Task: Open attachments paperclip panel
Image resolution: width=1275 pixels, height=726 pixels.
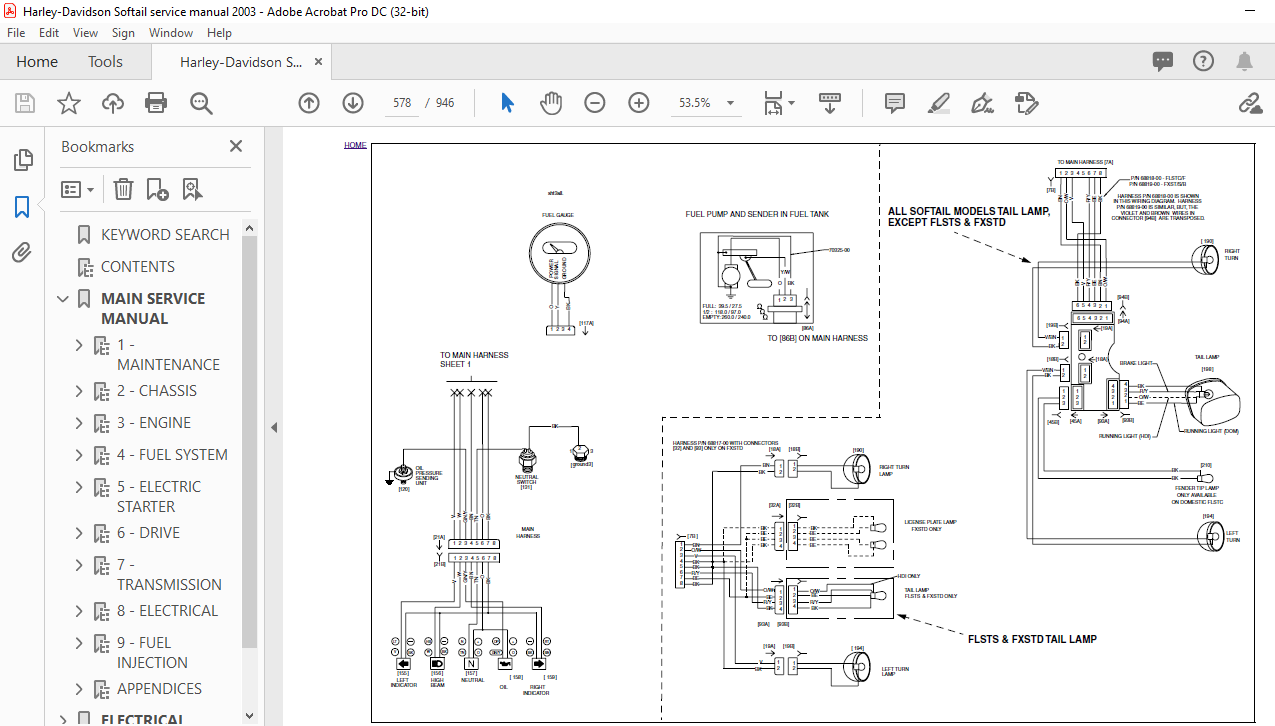Action: click(22, 253)
